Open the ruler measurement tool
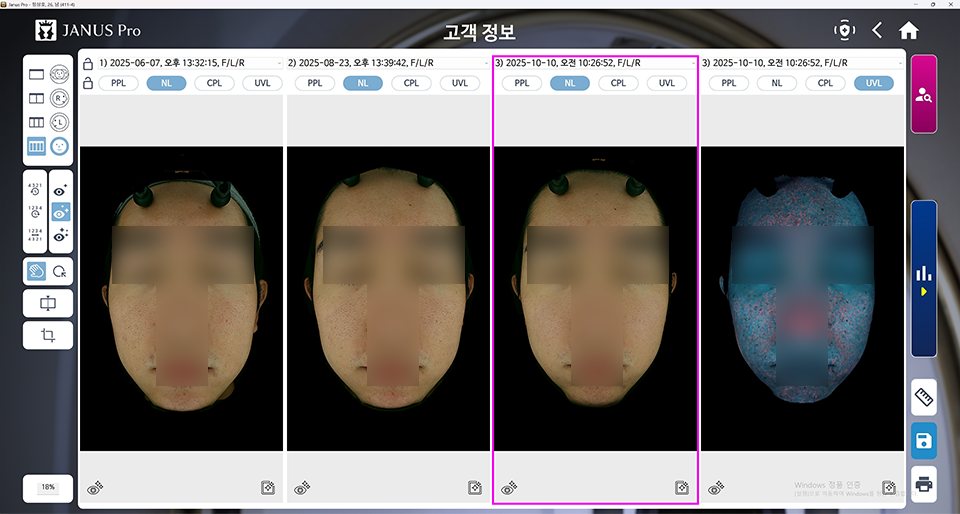Viewport: 960px width, 514px height. (x=924, y=398)
